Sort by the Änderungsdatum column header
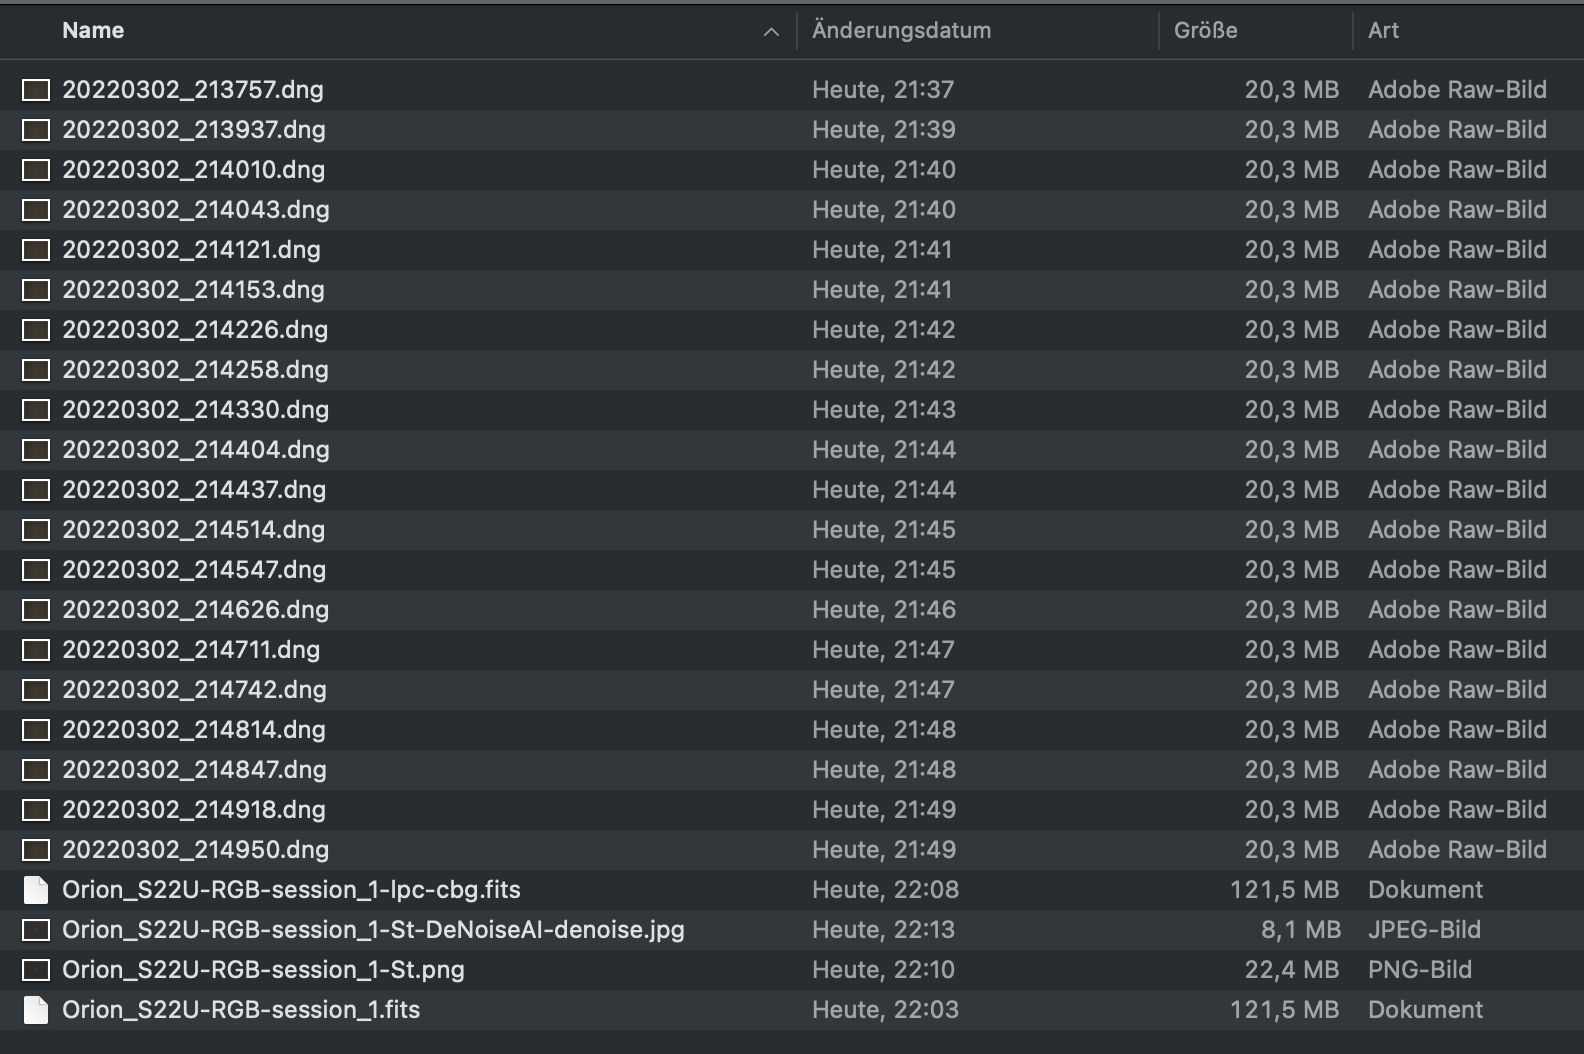 tap(901, 31)
